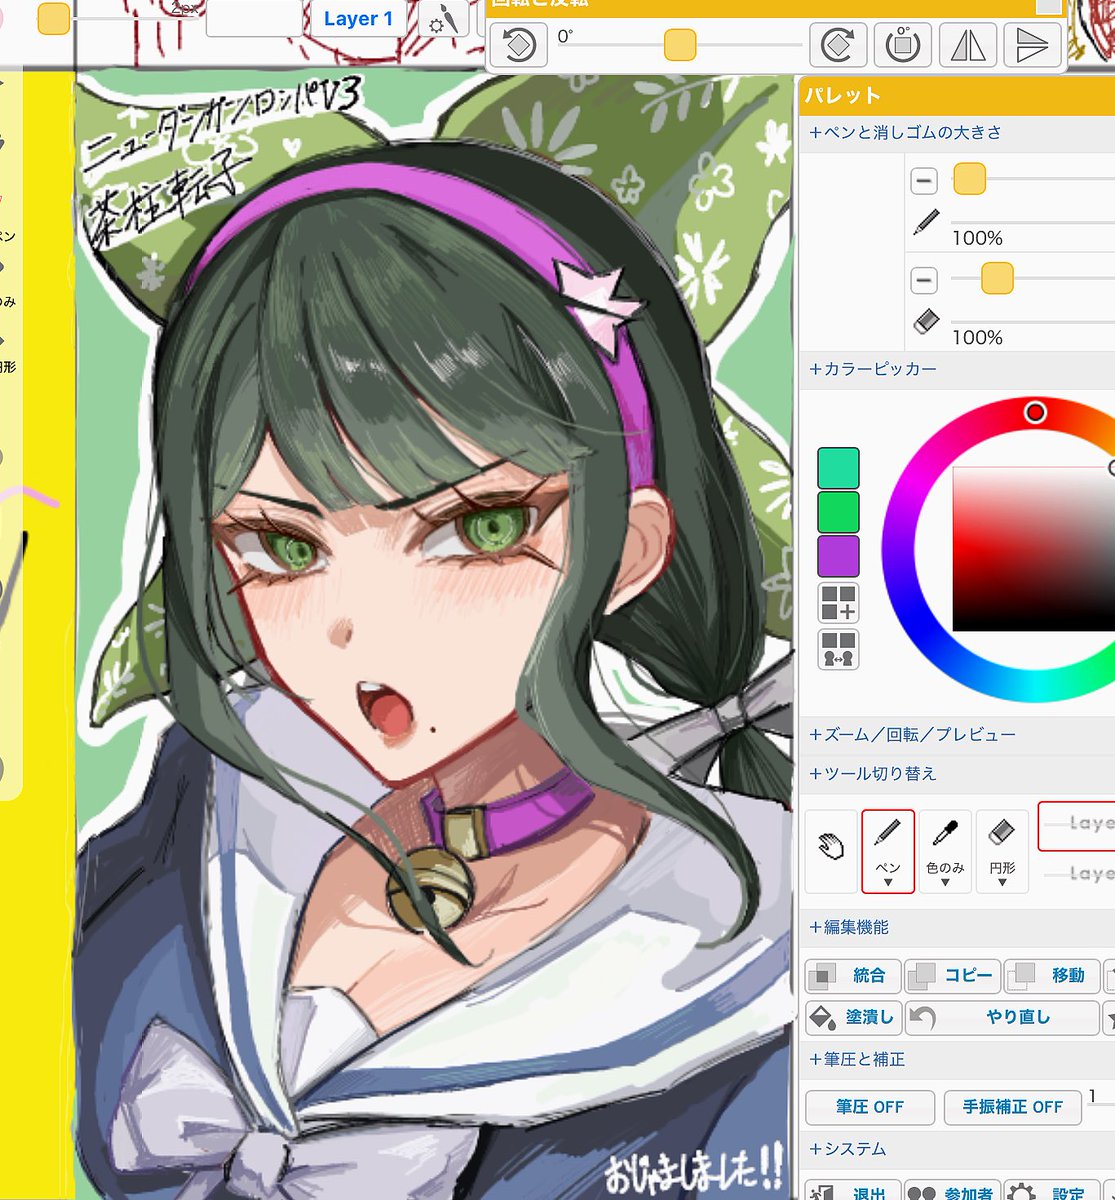Expand the ペン tool dropdown arrow
This screenshot has height=1200, width=1115.
point(888,882)
